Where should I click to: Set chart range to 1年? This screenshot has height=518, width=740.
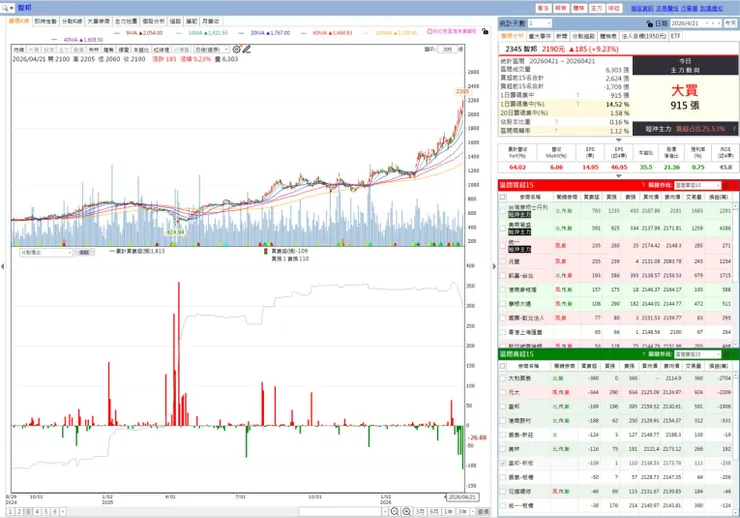[448, 511]
